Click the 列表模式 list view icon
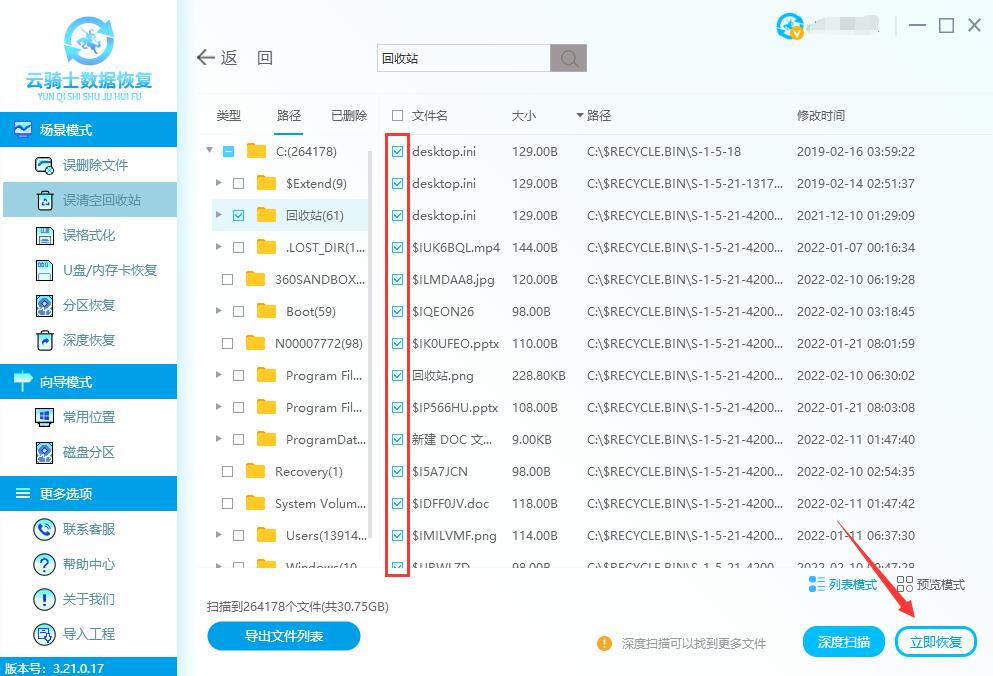Viewport: 993px width, 676px height. [x=816, y=584]
